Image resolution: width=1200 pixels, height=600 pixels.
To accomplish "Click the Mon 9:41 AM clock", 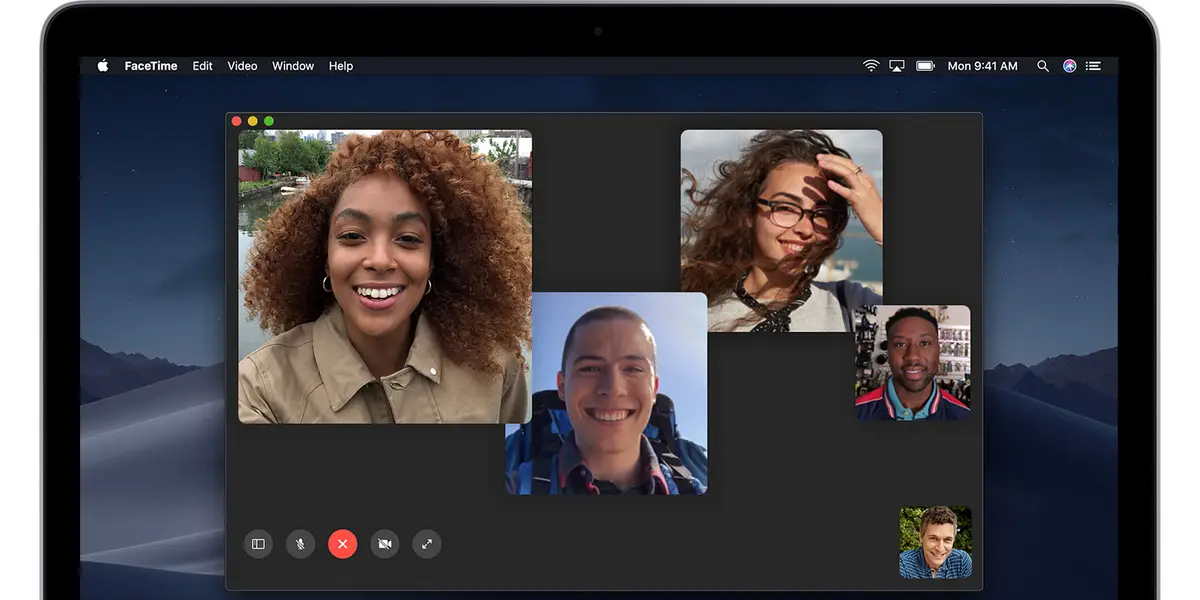I will [982, 66].
